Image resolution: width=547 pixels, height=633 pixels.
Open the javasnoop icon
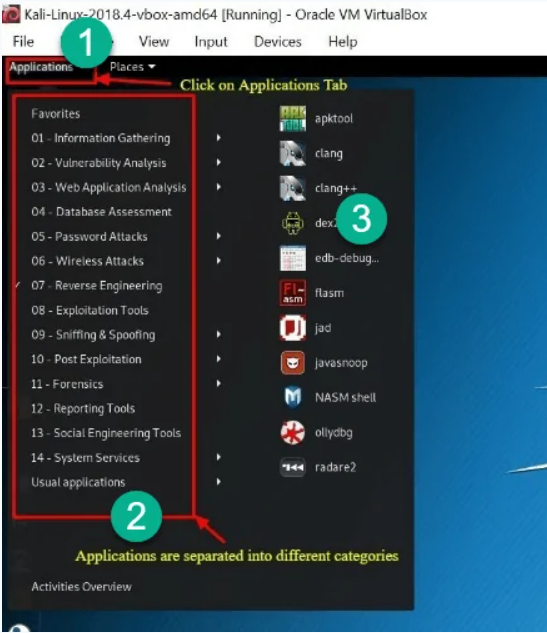click(x=293, y=363)
